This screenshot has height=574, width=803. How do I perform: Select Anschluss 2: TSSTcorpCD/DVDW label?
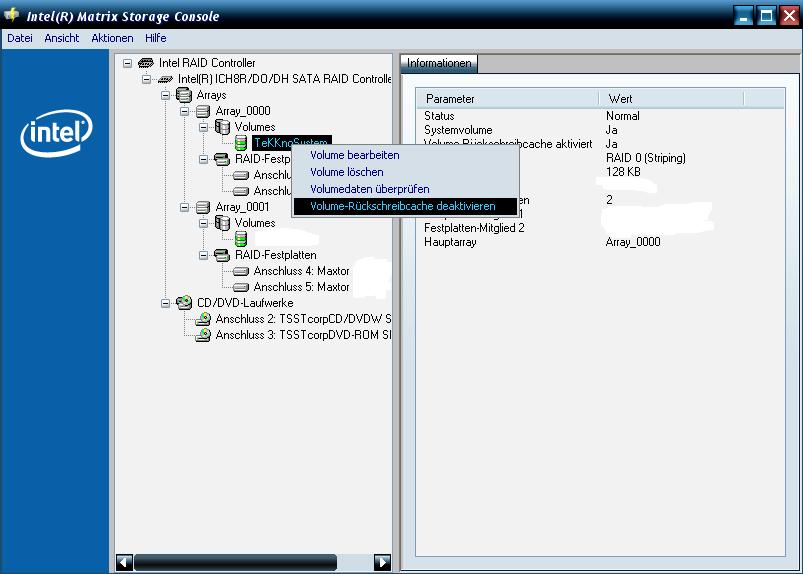tap(303, 319)
